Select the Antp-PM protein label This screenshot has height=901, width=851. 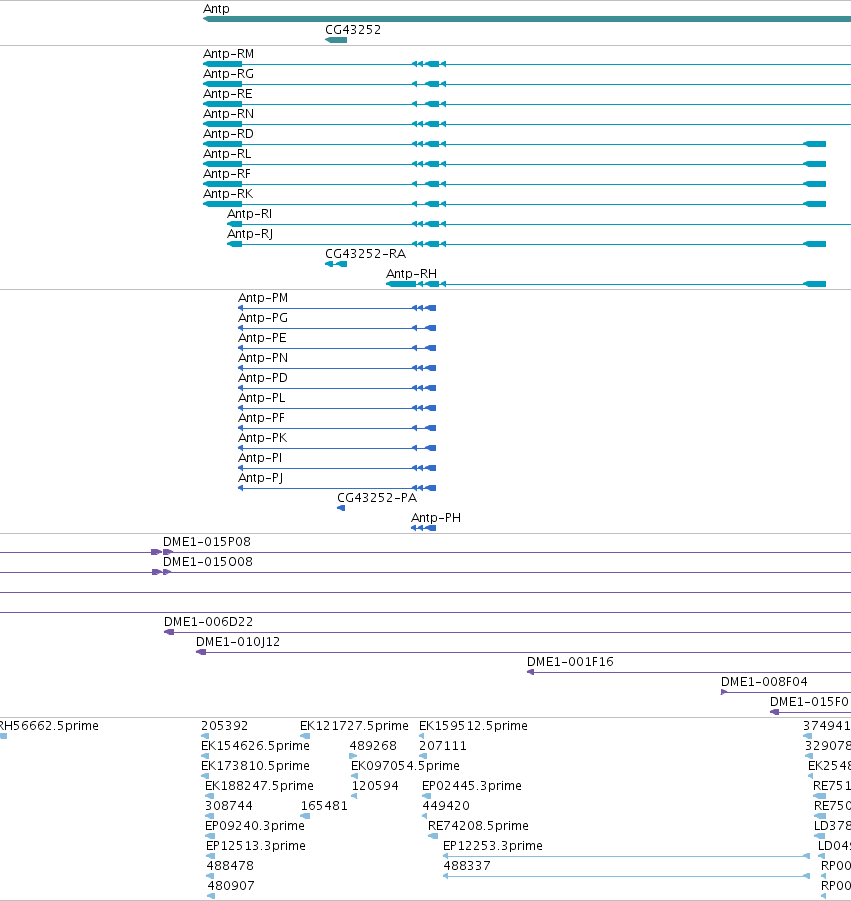tap(263, 298)
